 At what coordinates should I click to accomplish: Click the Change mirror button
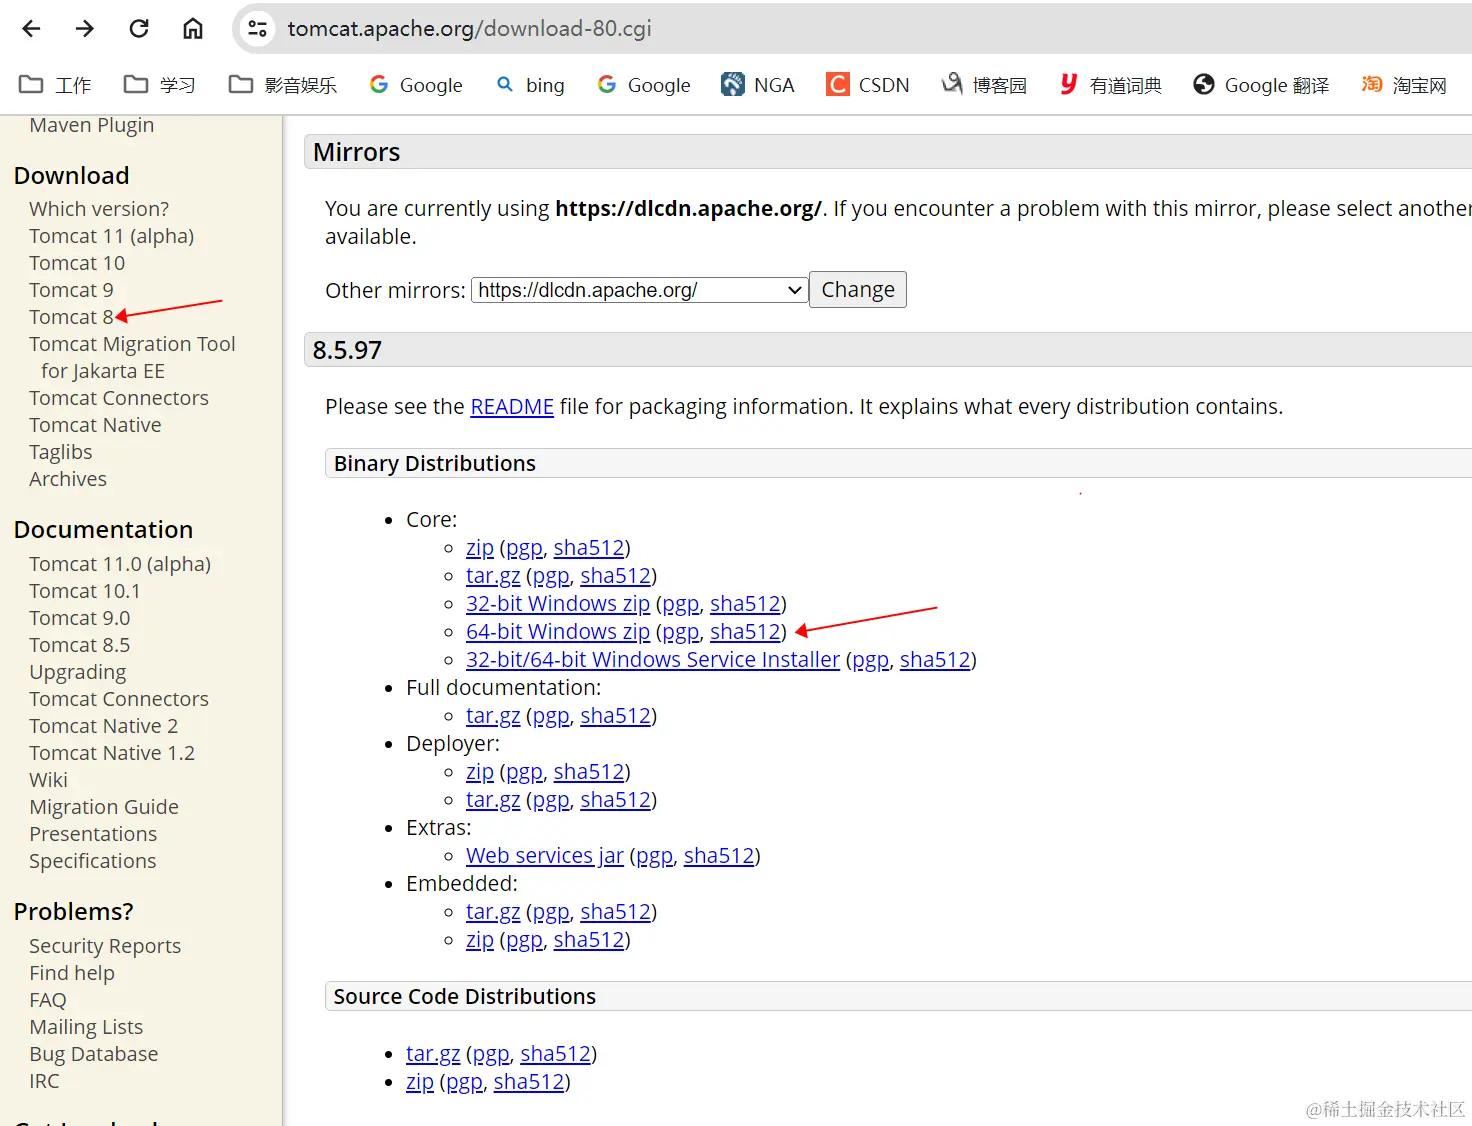pos(858,290)
